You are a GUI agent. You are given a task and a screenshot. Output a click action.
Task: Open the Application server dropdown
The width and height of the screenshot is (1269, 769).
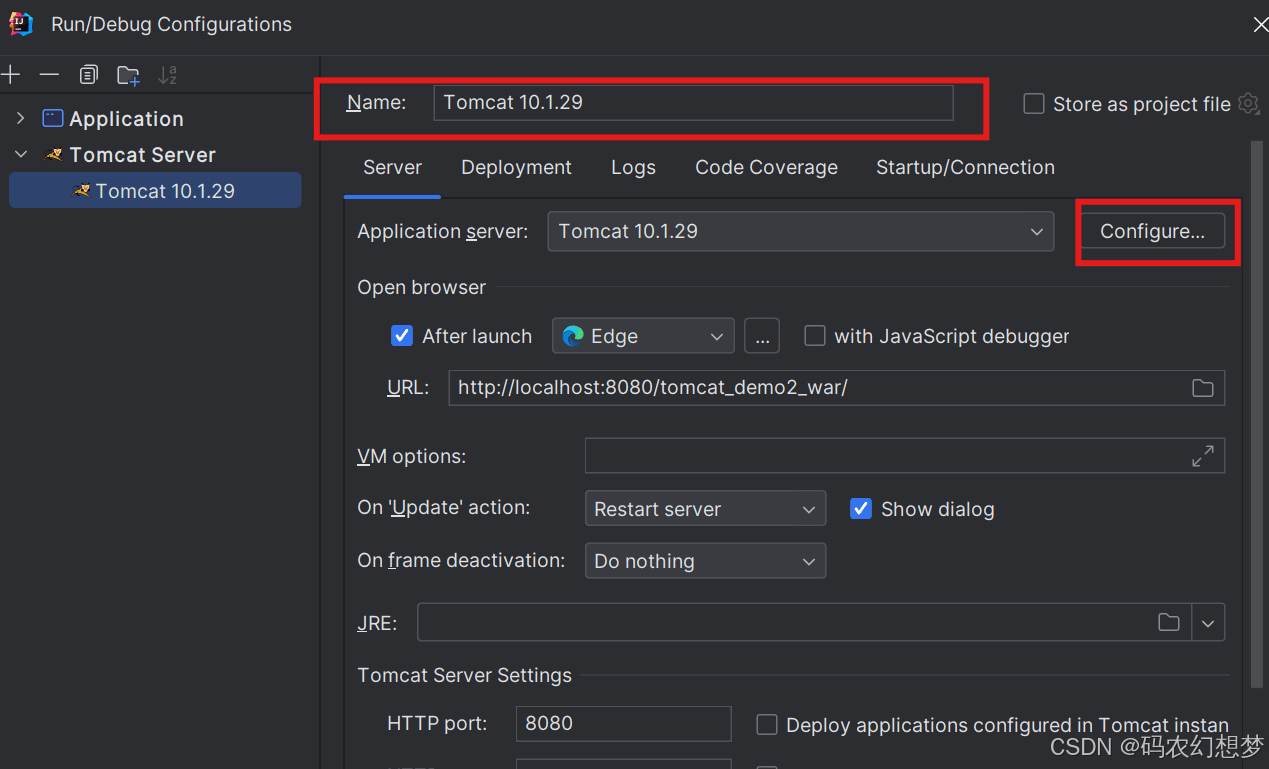800,232
